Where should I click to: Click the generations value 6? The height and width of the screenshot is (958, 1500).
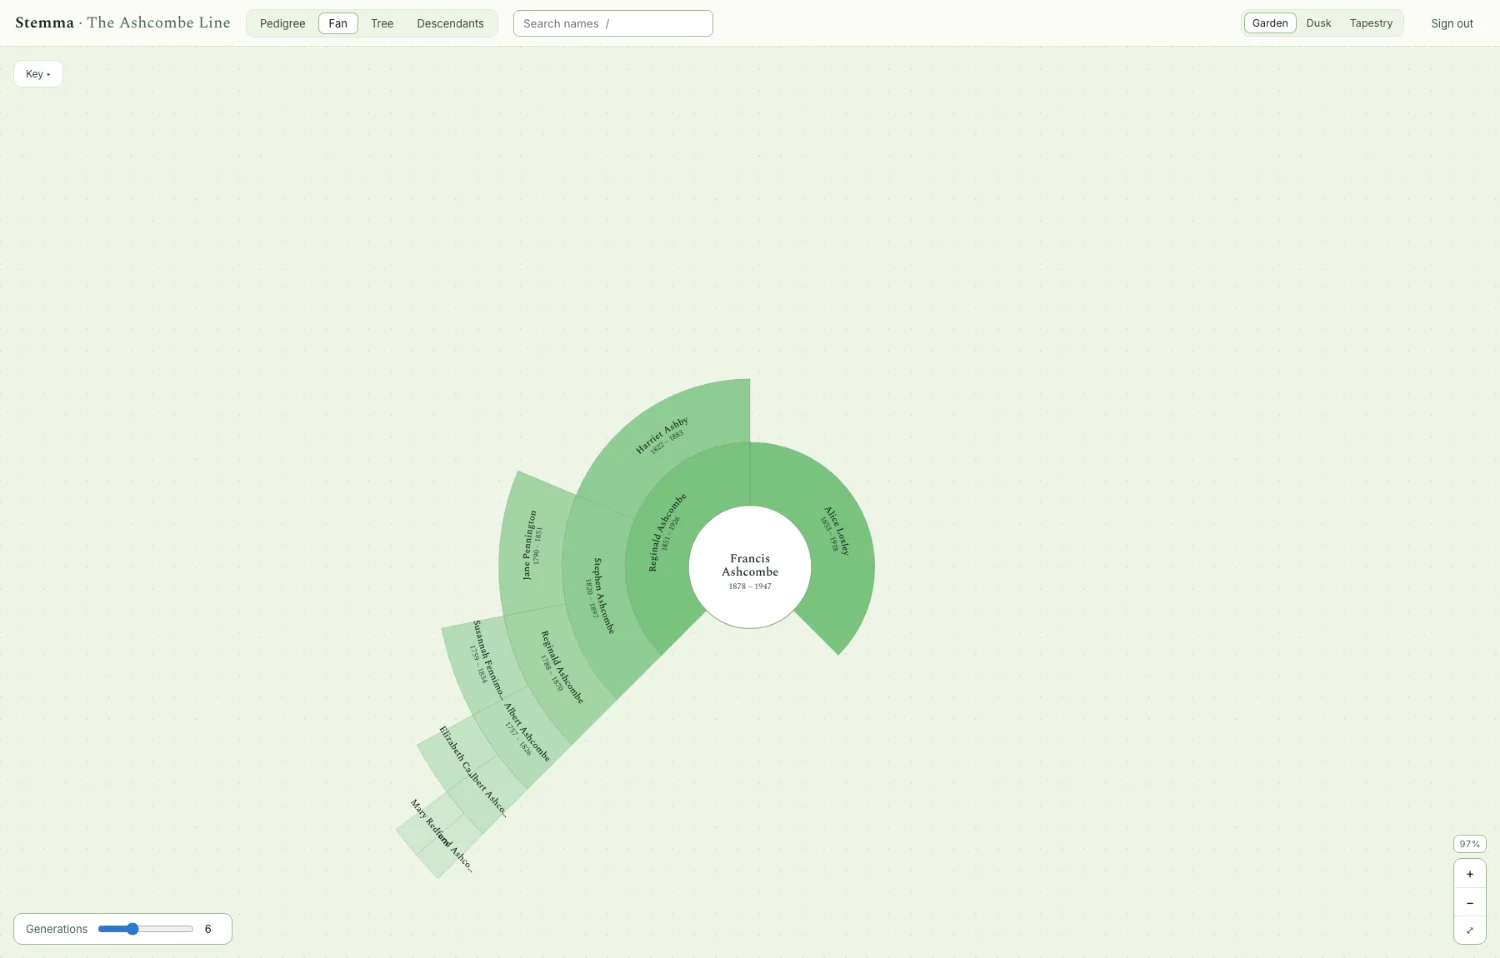pos(208,929)
